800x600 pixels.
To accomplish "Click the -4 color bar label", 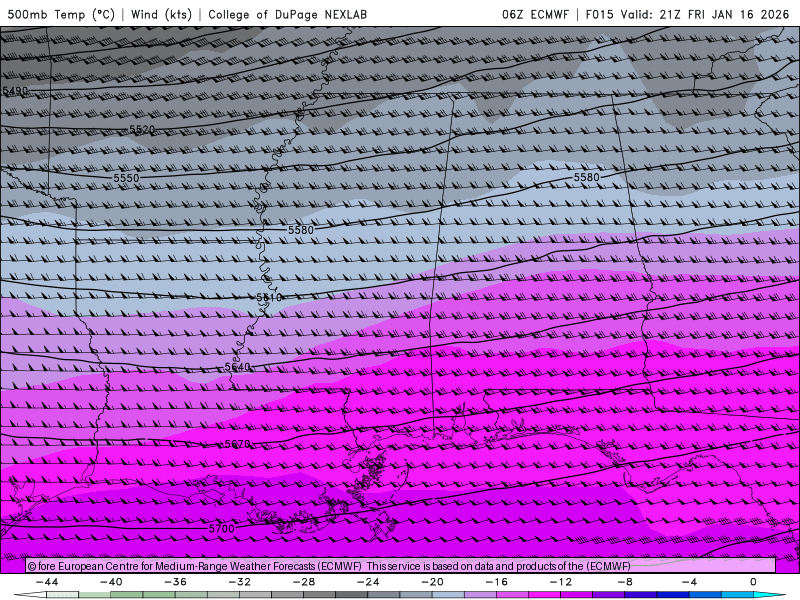I will (x=689, y=582).
